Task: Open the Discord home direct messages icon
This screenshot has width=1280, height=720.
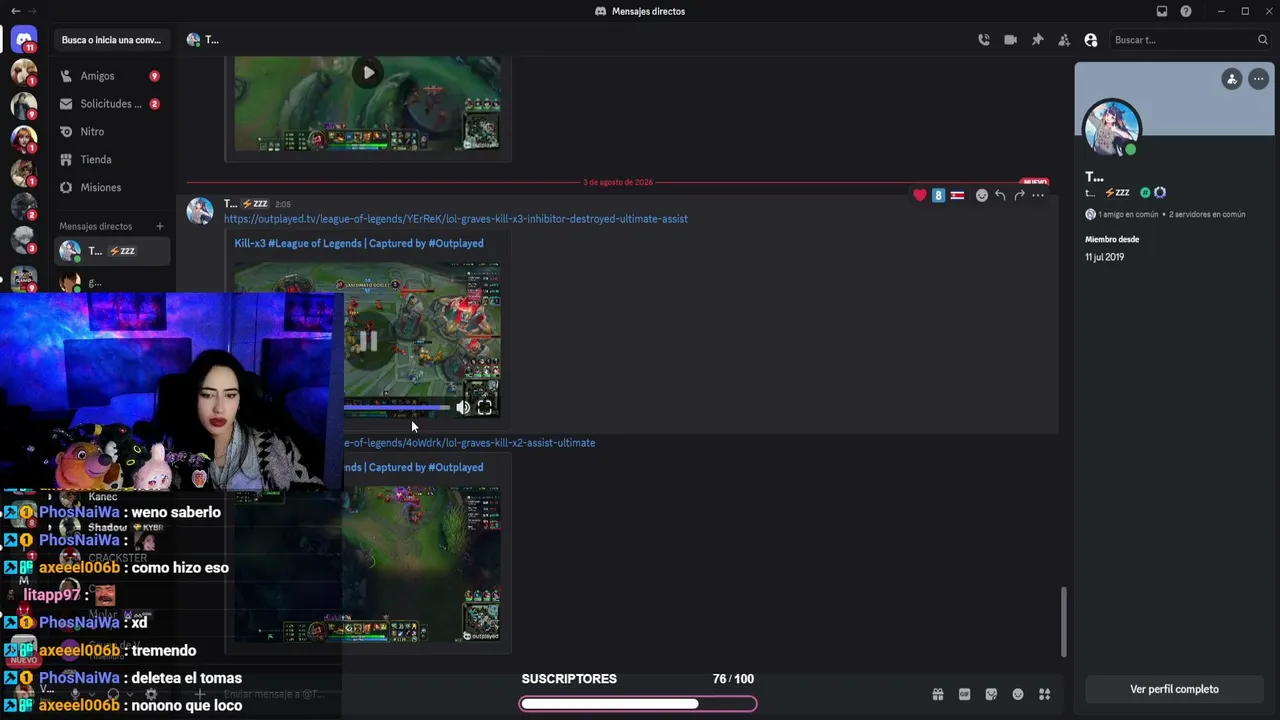Action: (24, 40)
